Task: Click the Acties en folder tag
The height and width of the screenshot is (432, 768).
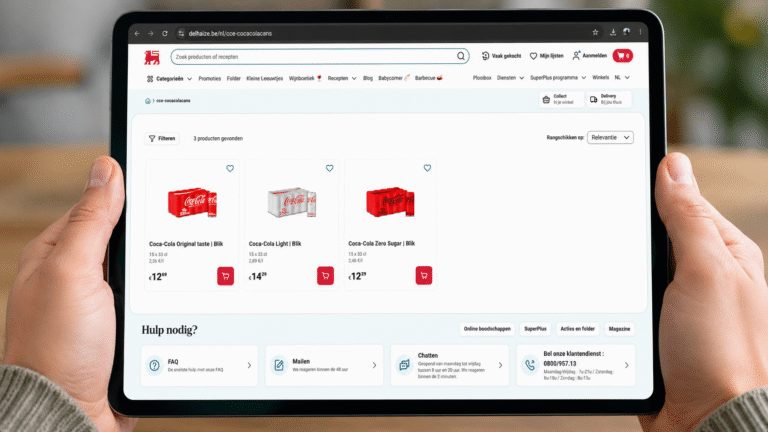Action: [577, 329]
